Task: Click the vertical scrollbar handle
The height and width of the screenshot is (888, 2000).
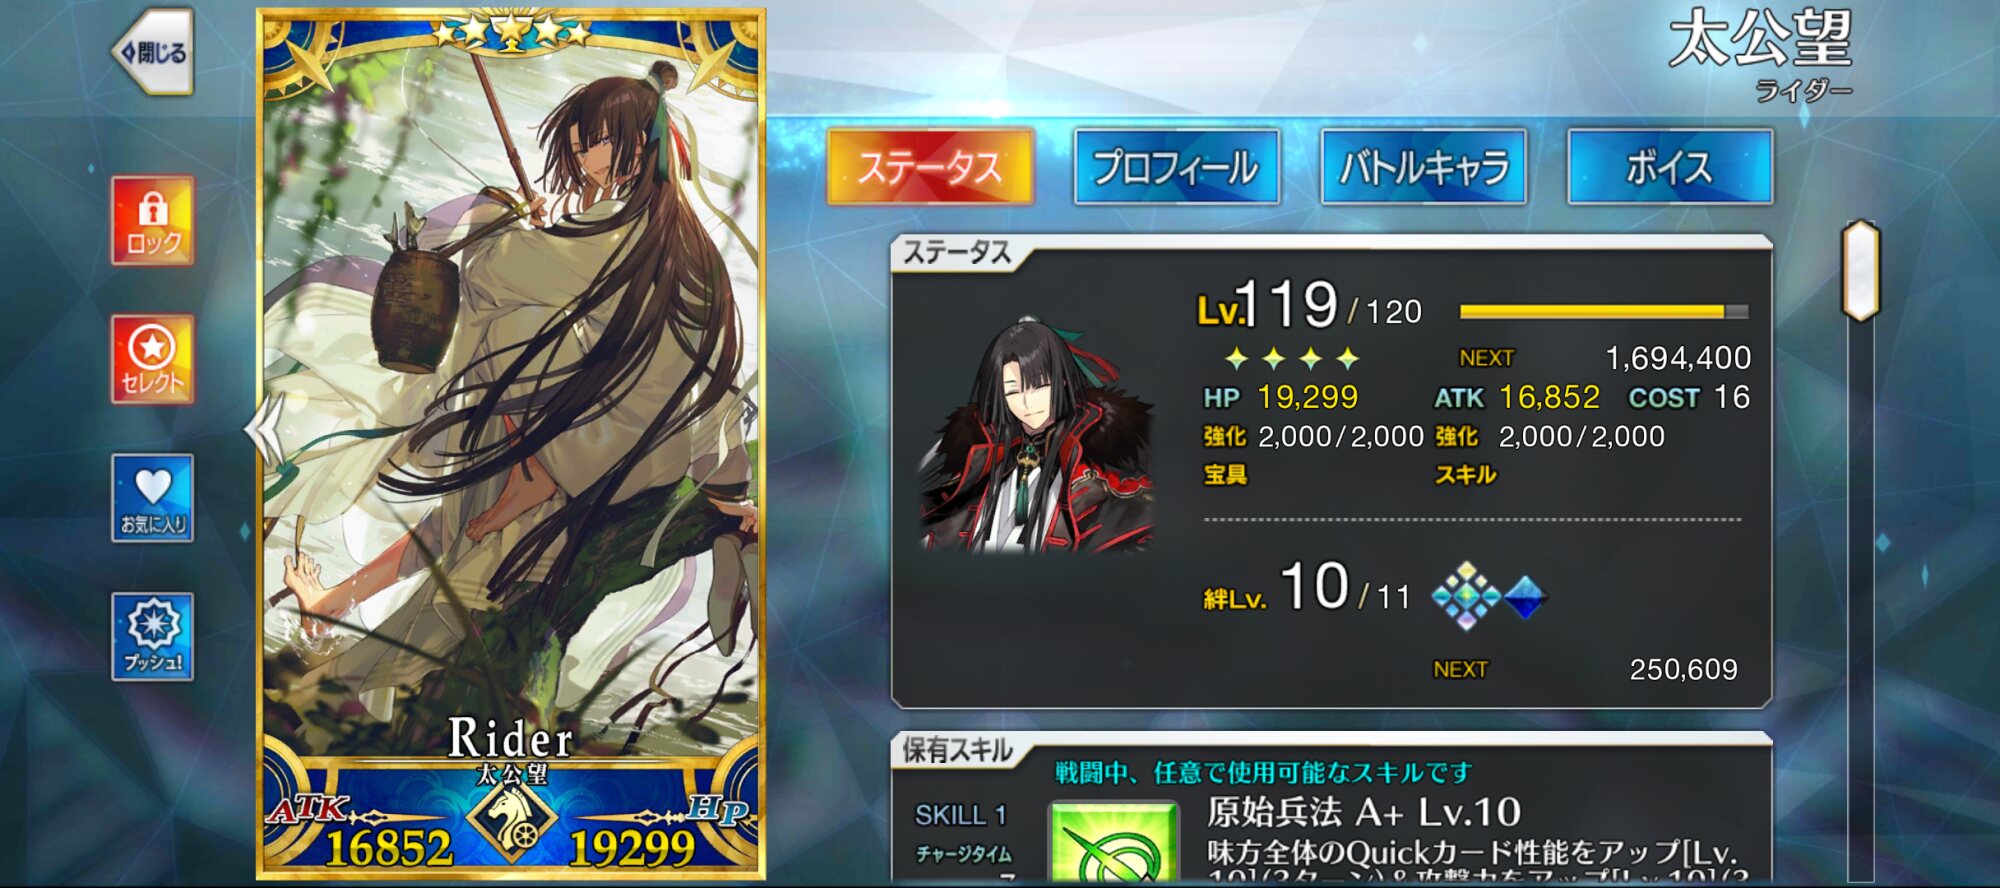Action: 1860,271
